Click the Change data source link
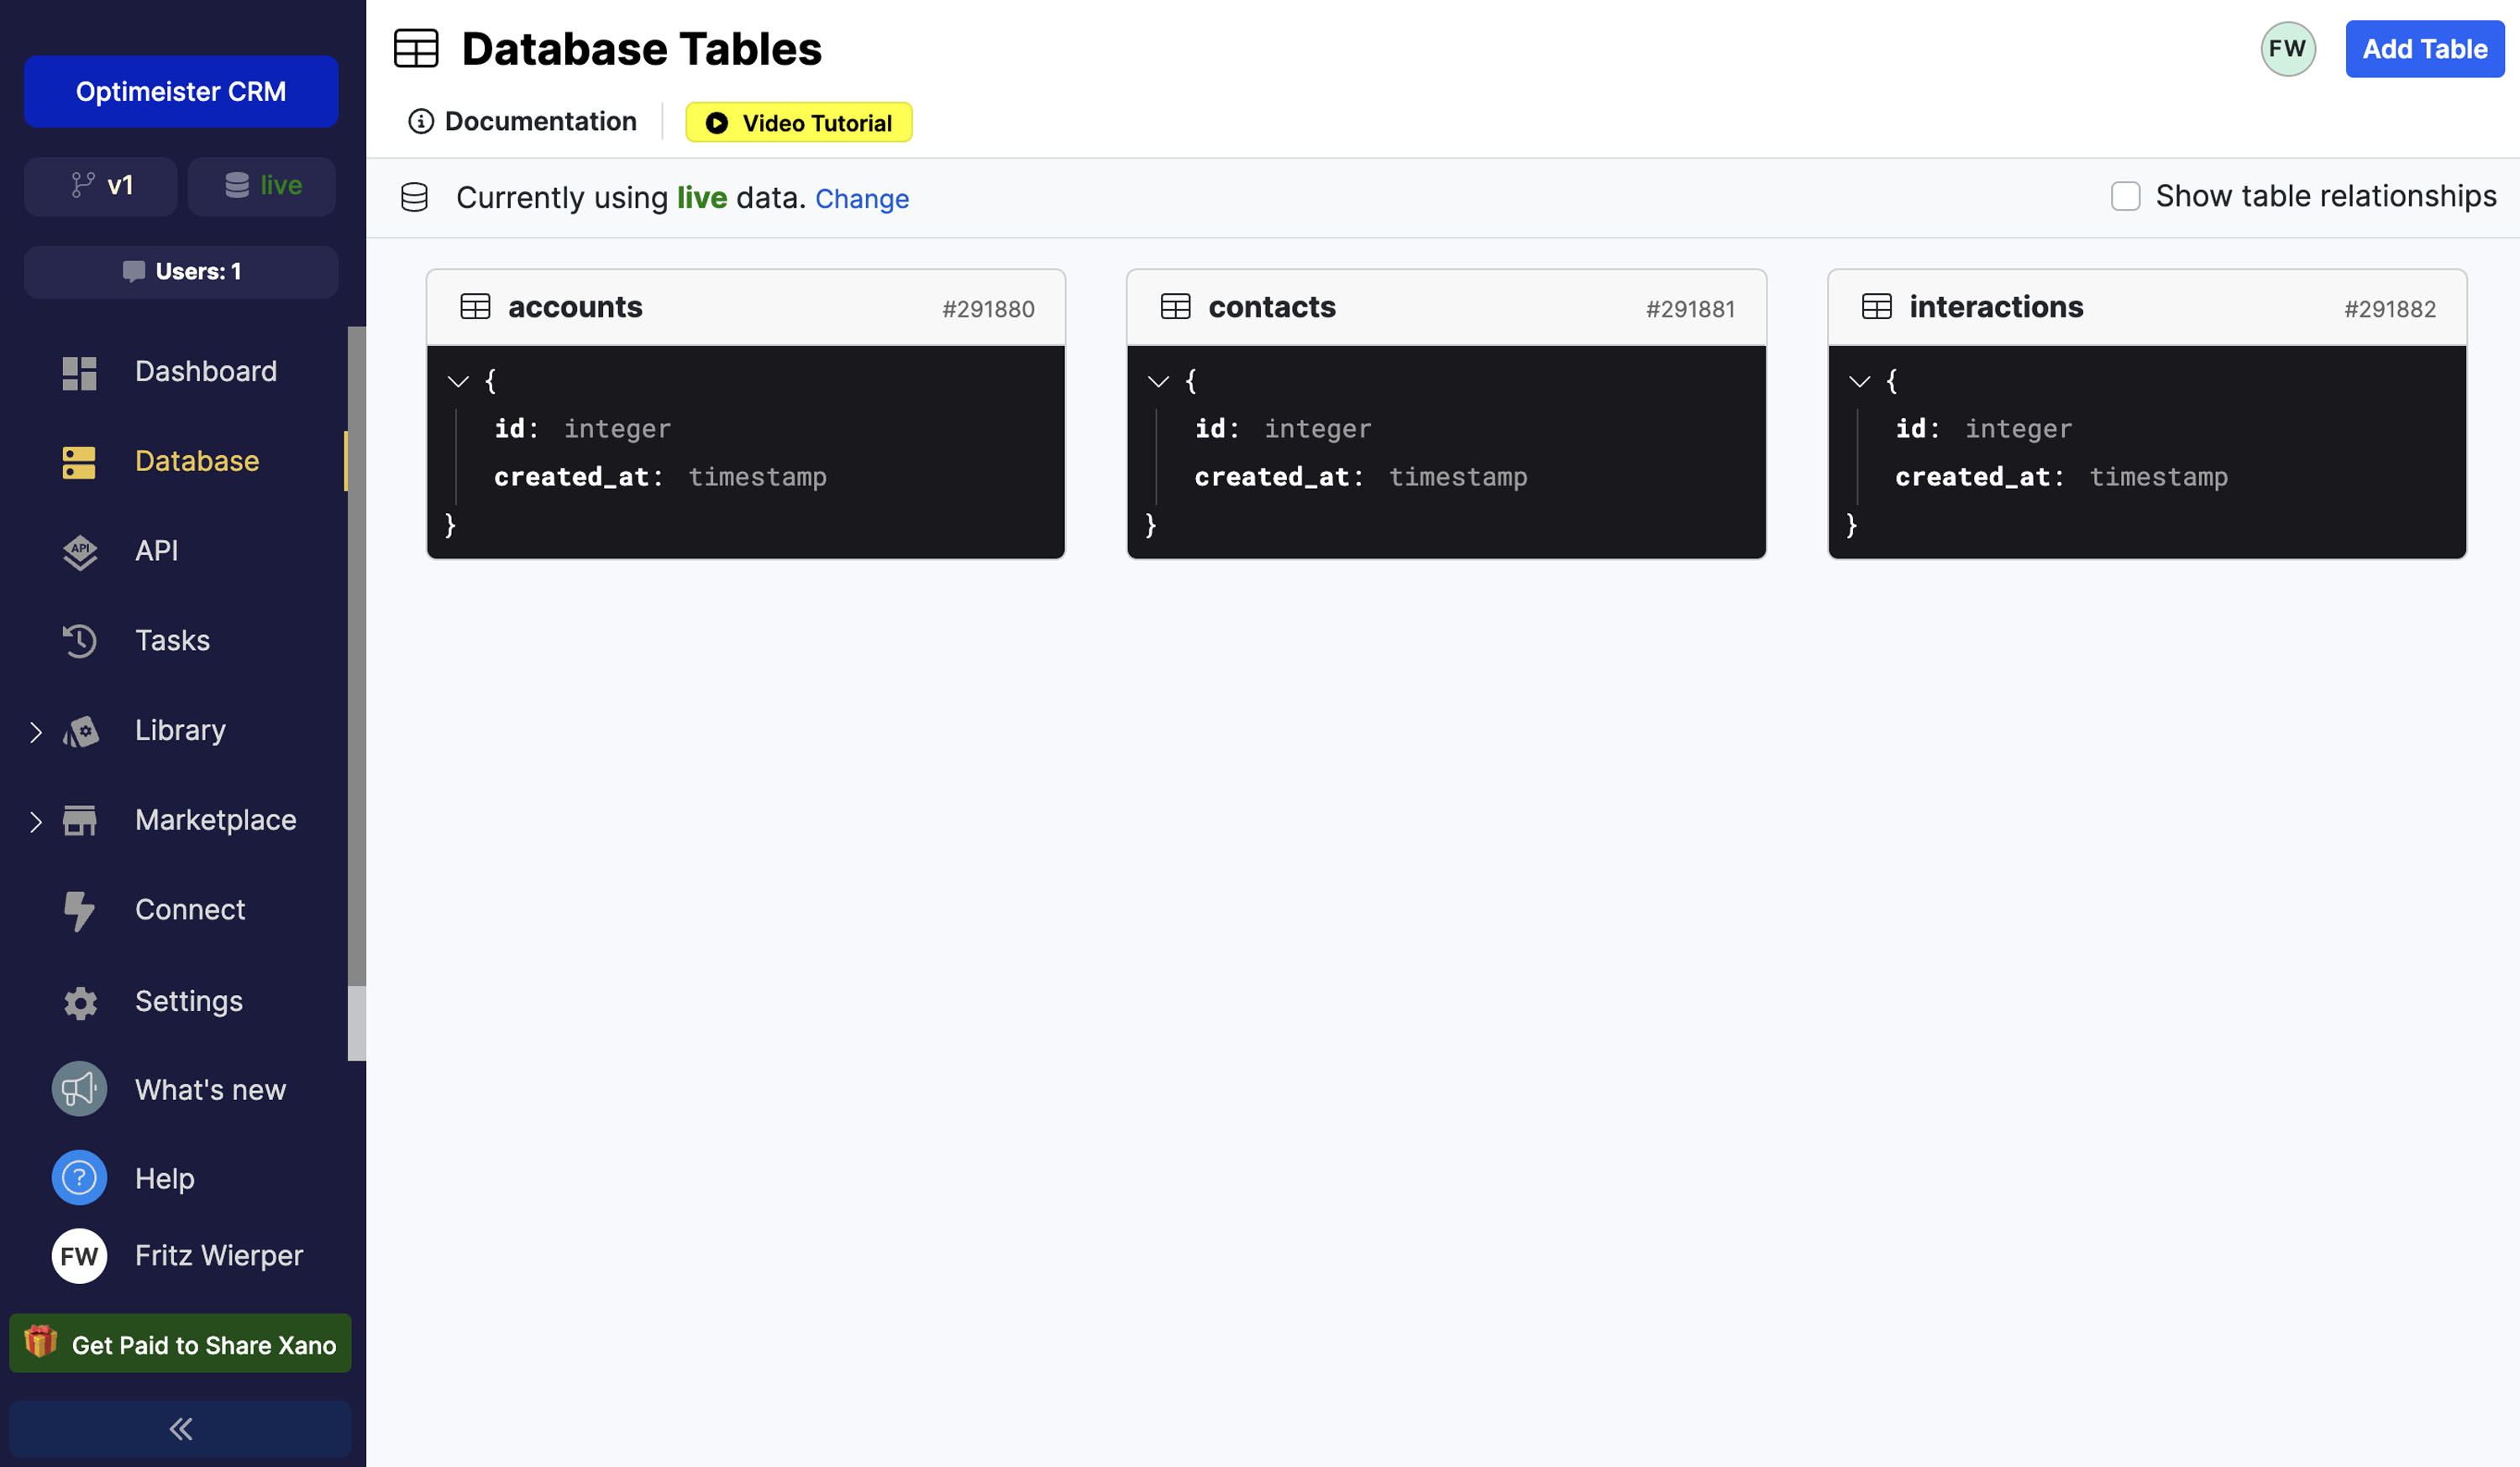 tap(861, 199)
